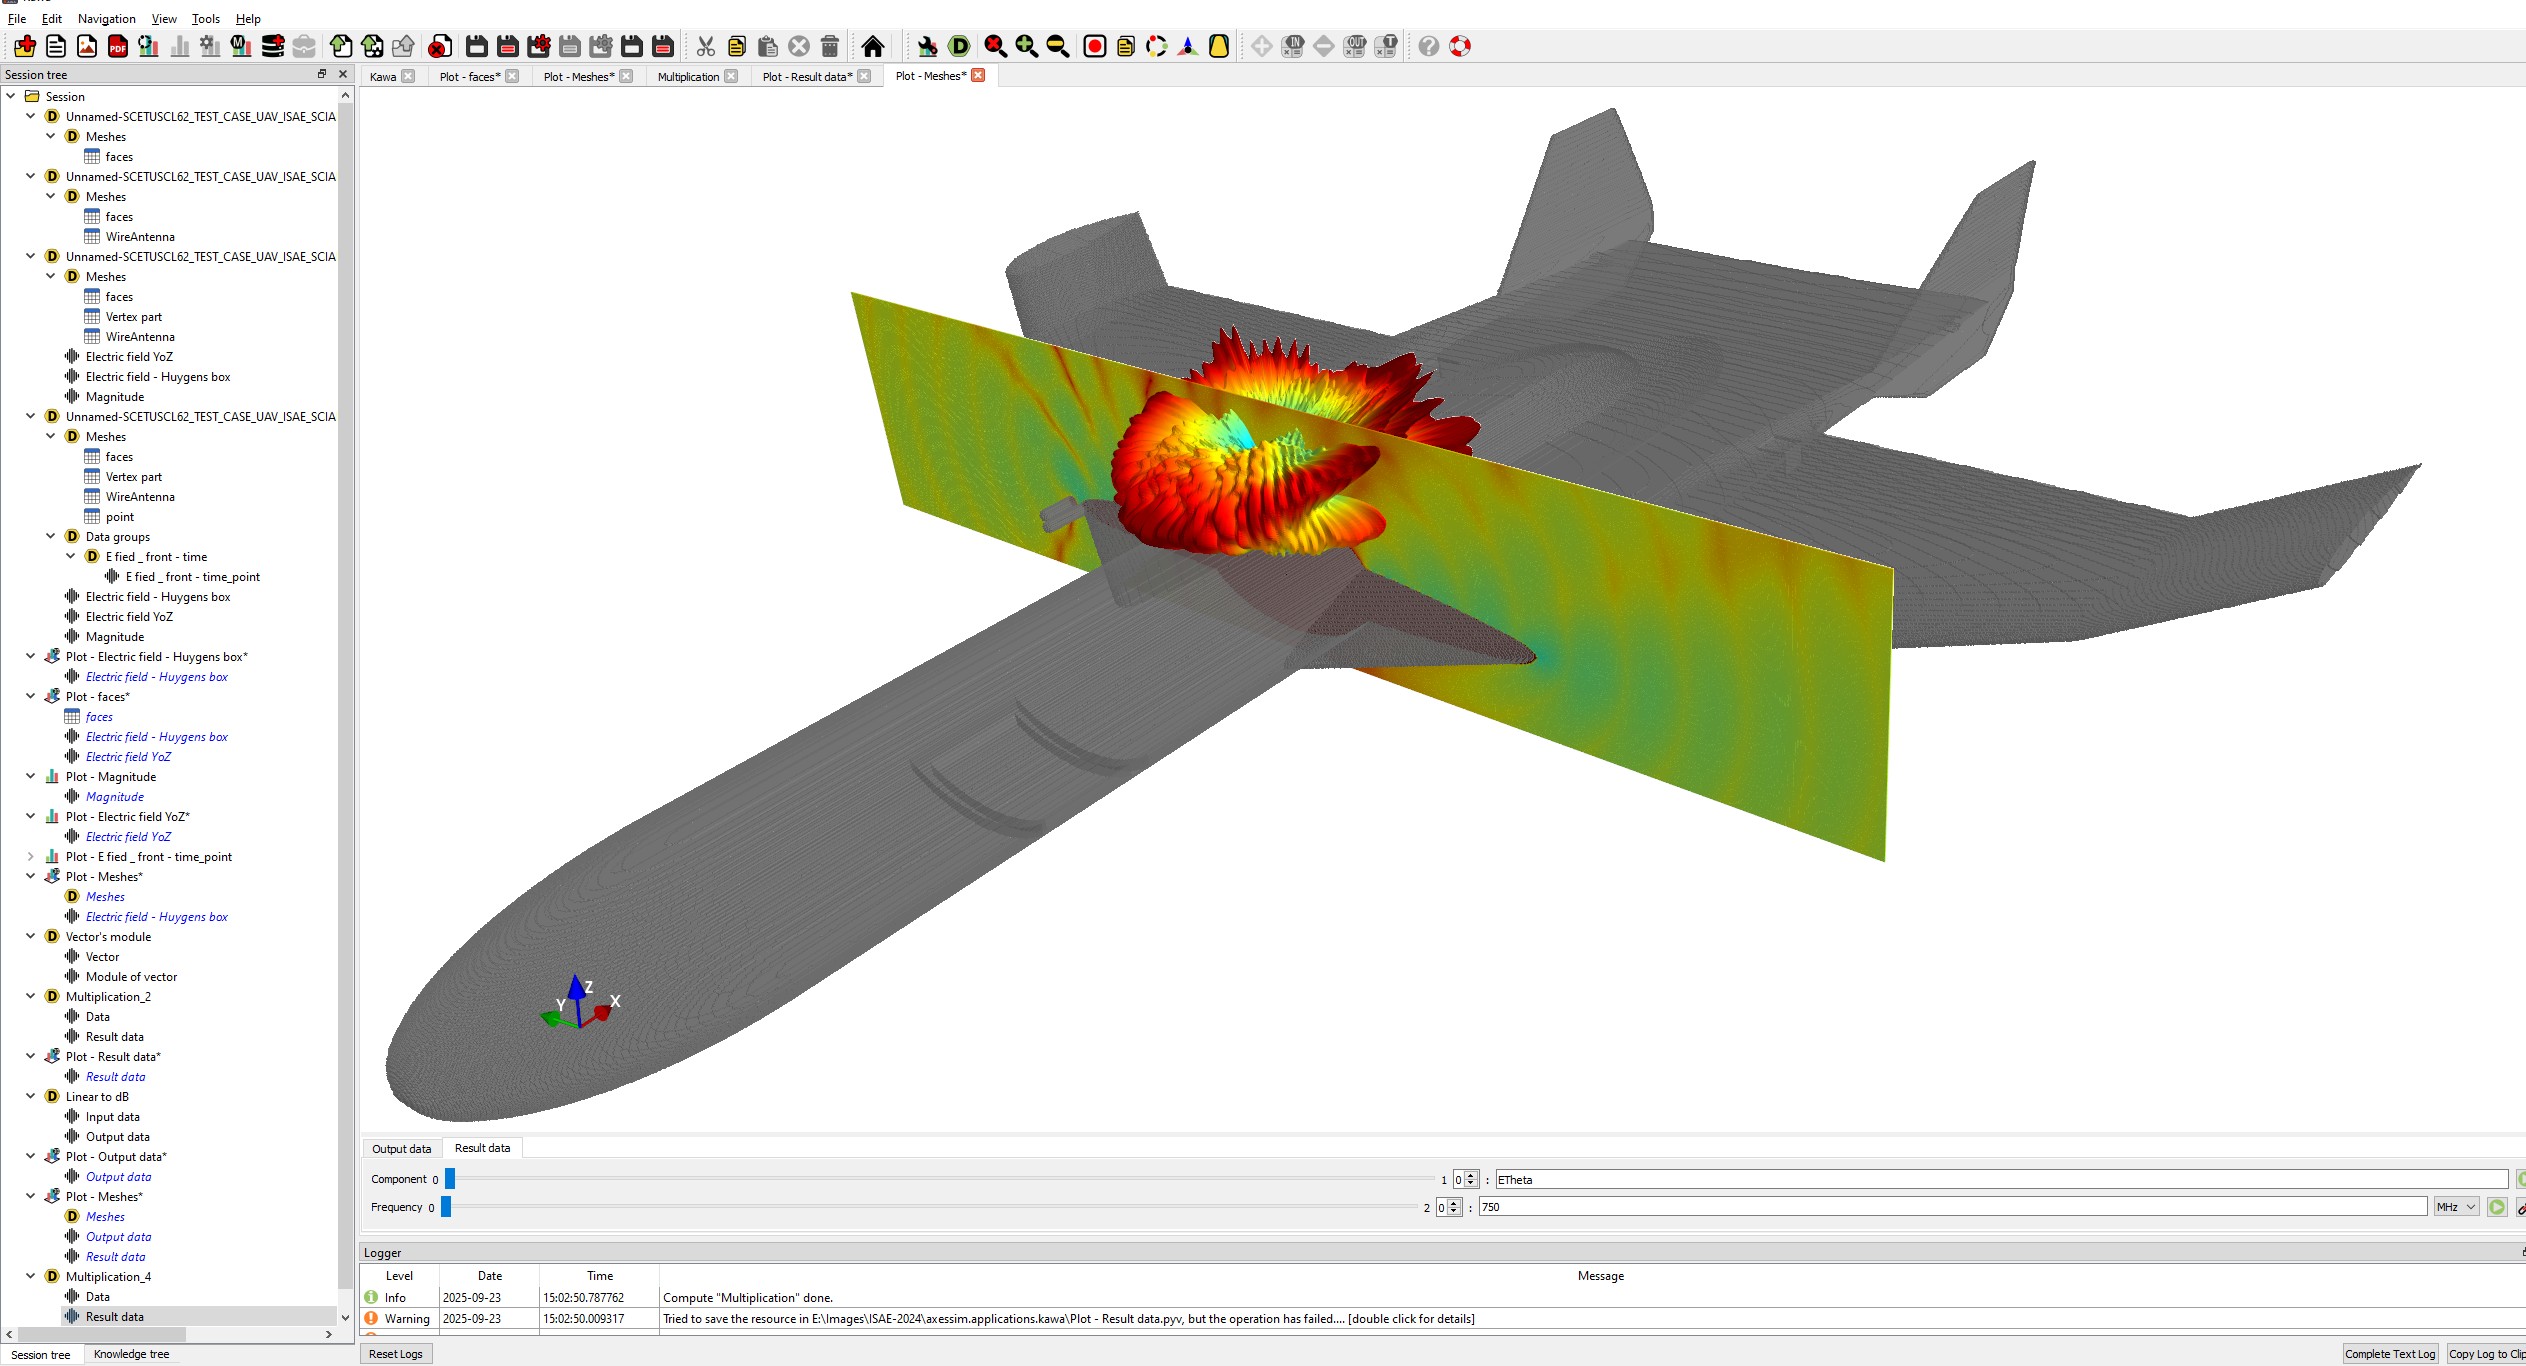Click the Complete Text Log button
The width and height of the screenshot is (2526, 1366).
[x=2389, y=1353]
